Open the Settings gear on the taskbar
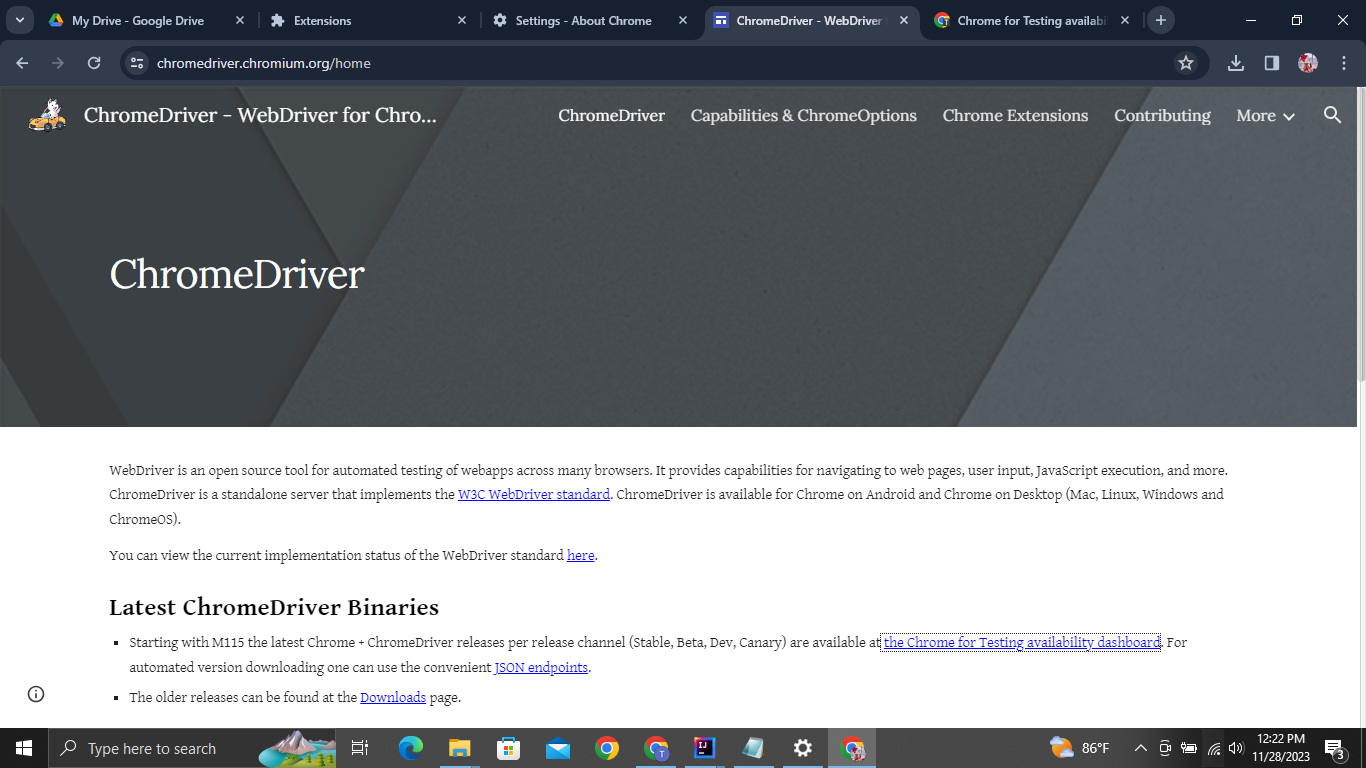This screenshot has height=768, width=1366. point(802,748)
